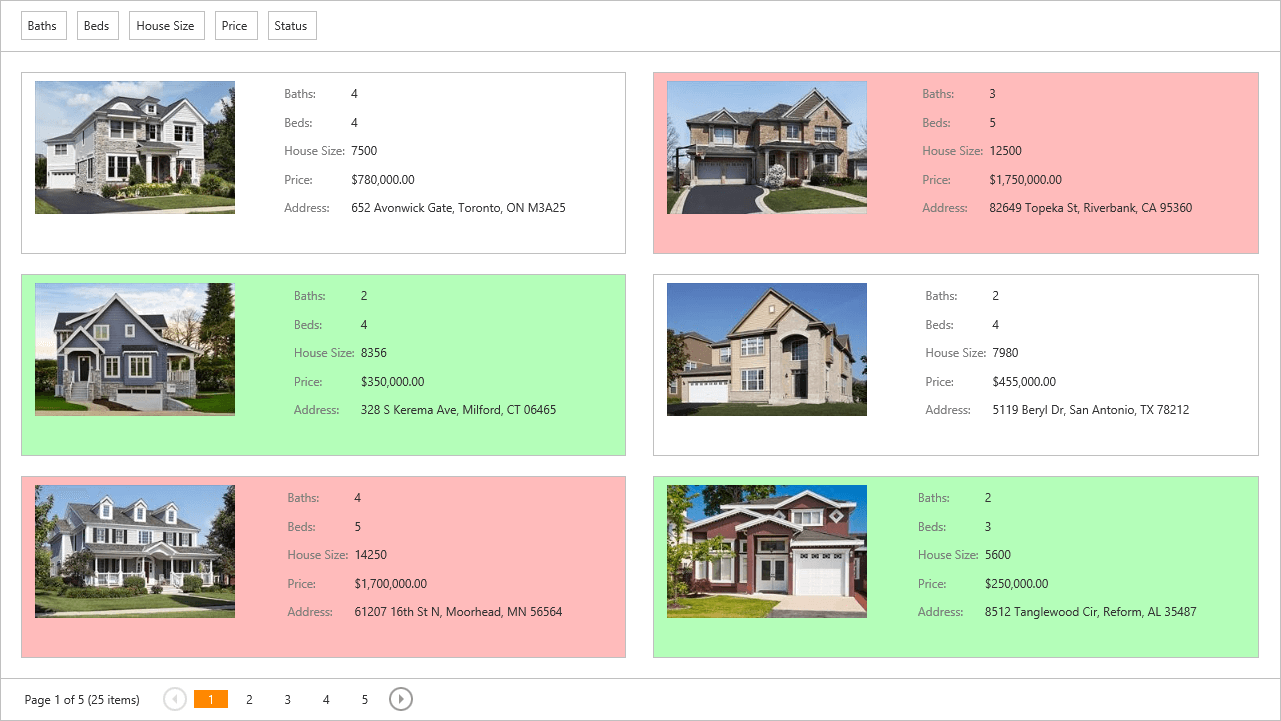Click the previous page arrow
Viewport: 1281px width, 721px height.
(175, 699)
